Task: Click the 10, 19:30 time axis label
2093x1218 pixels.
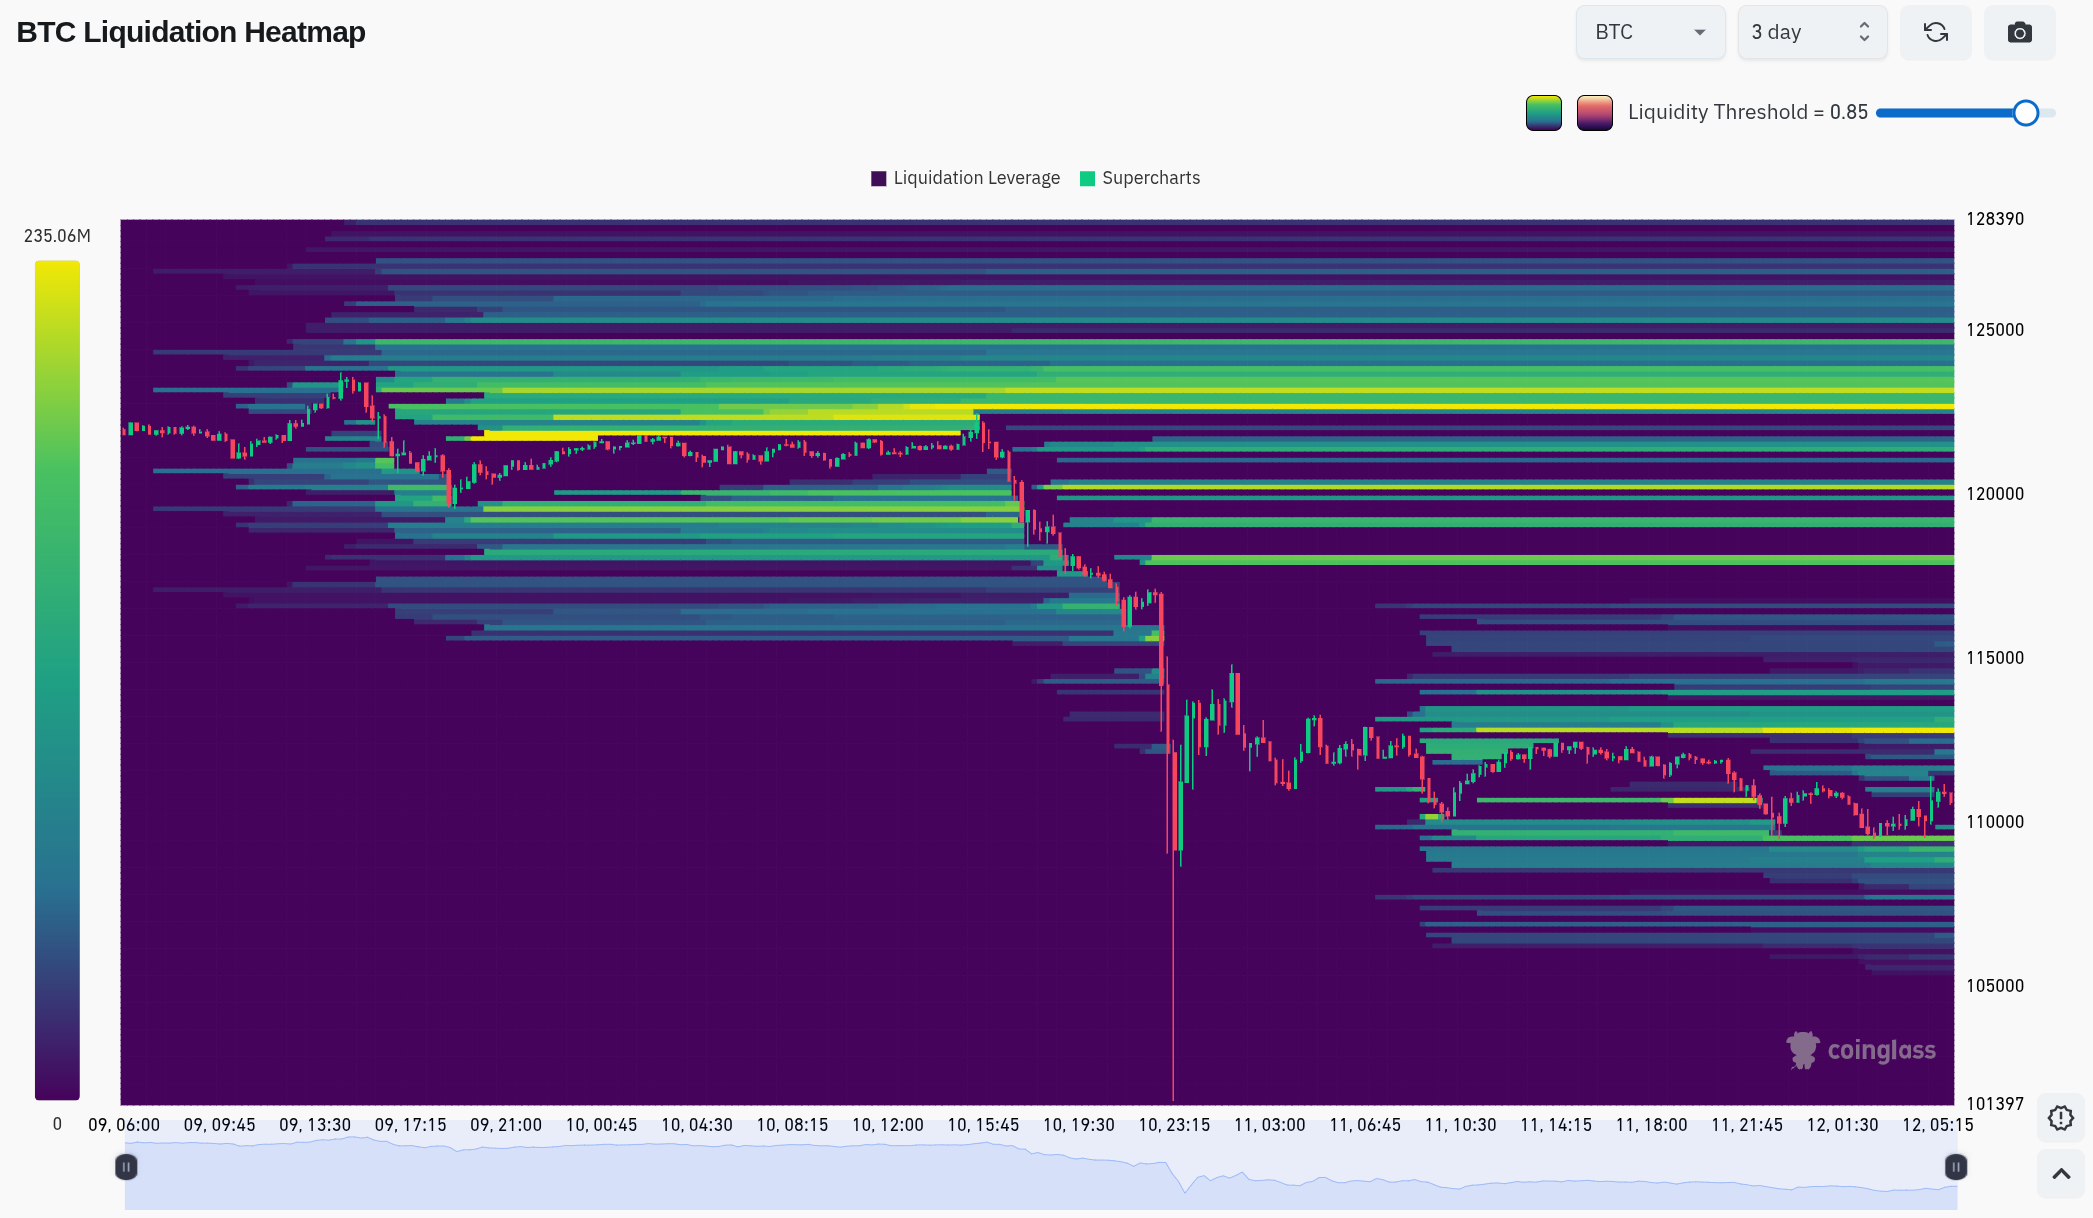Action: coord(1079,1125)
